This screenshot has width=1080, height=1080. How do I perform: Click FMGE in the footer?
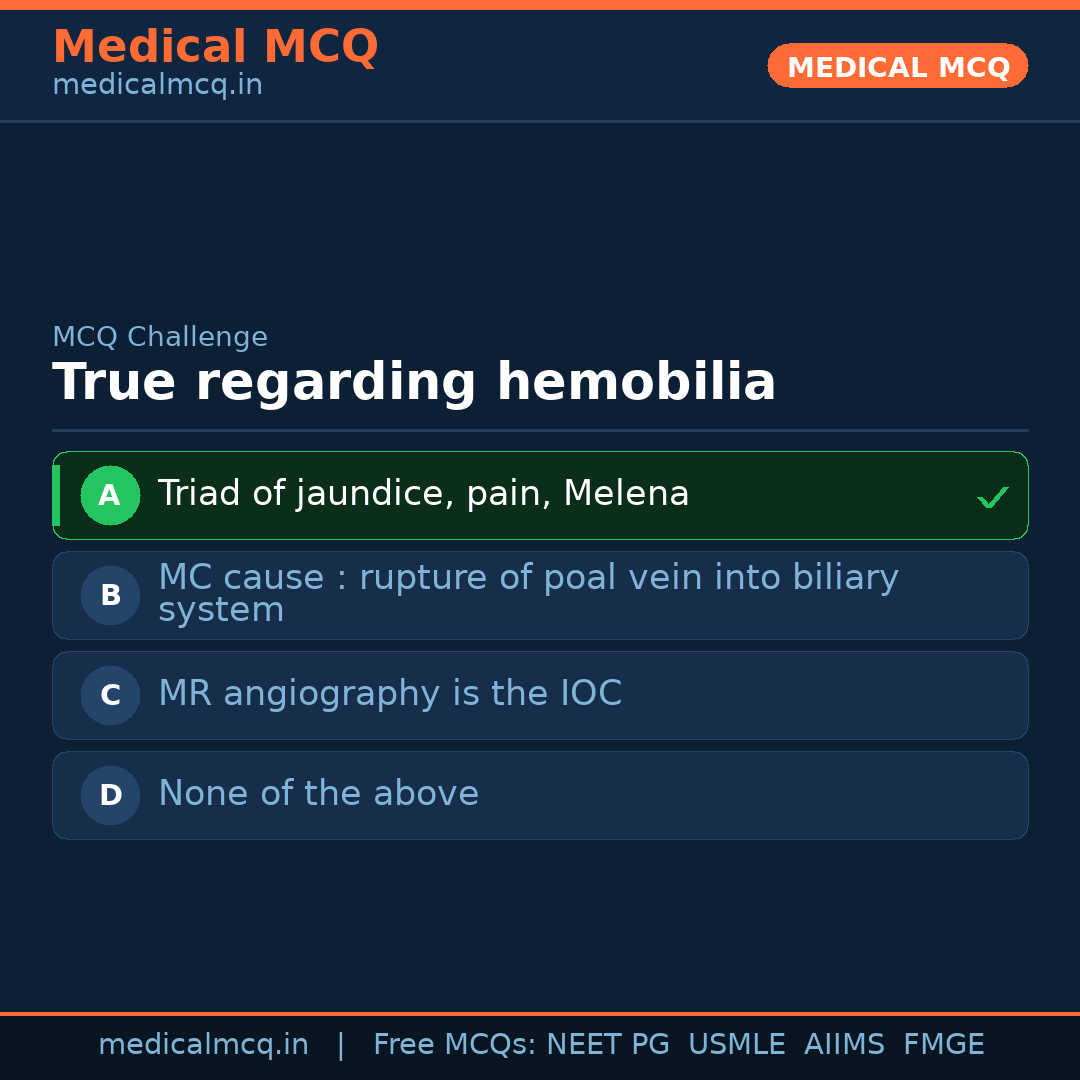click(x=943, y=1045)
